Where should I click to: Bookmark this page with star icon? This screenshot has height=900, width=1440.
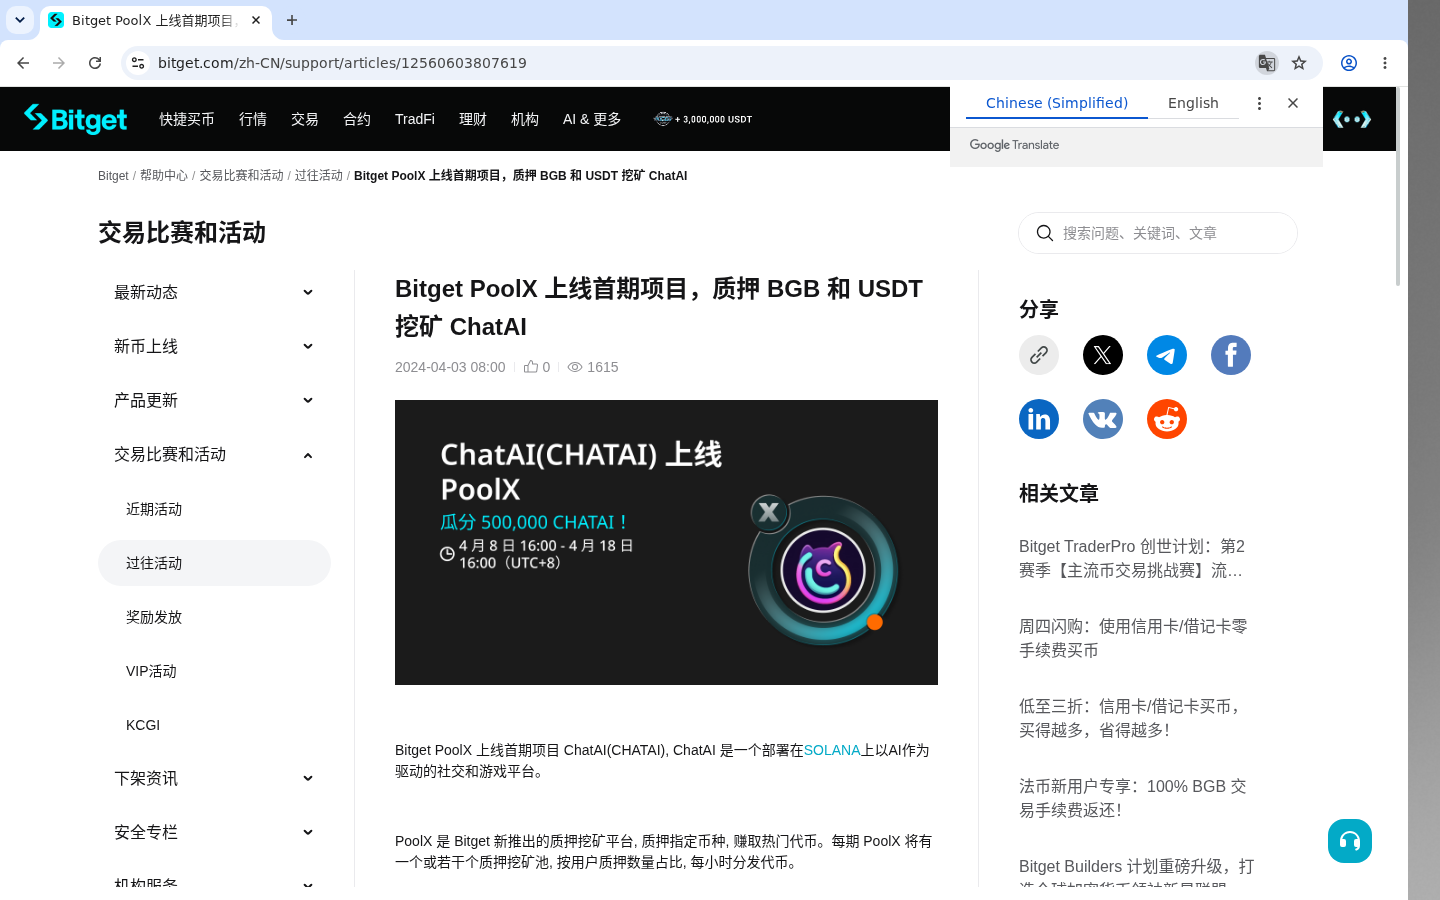pyautogui.click(x=1299, y=63)
